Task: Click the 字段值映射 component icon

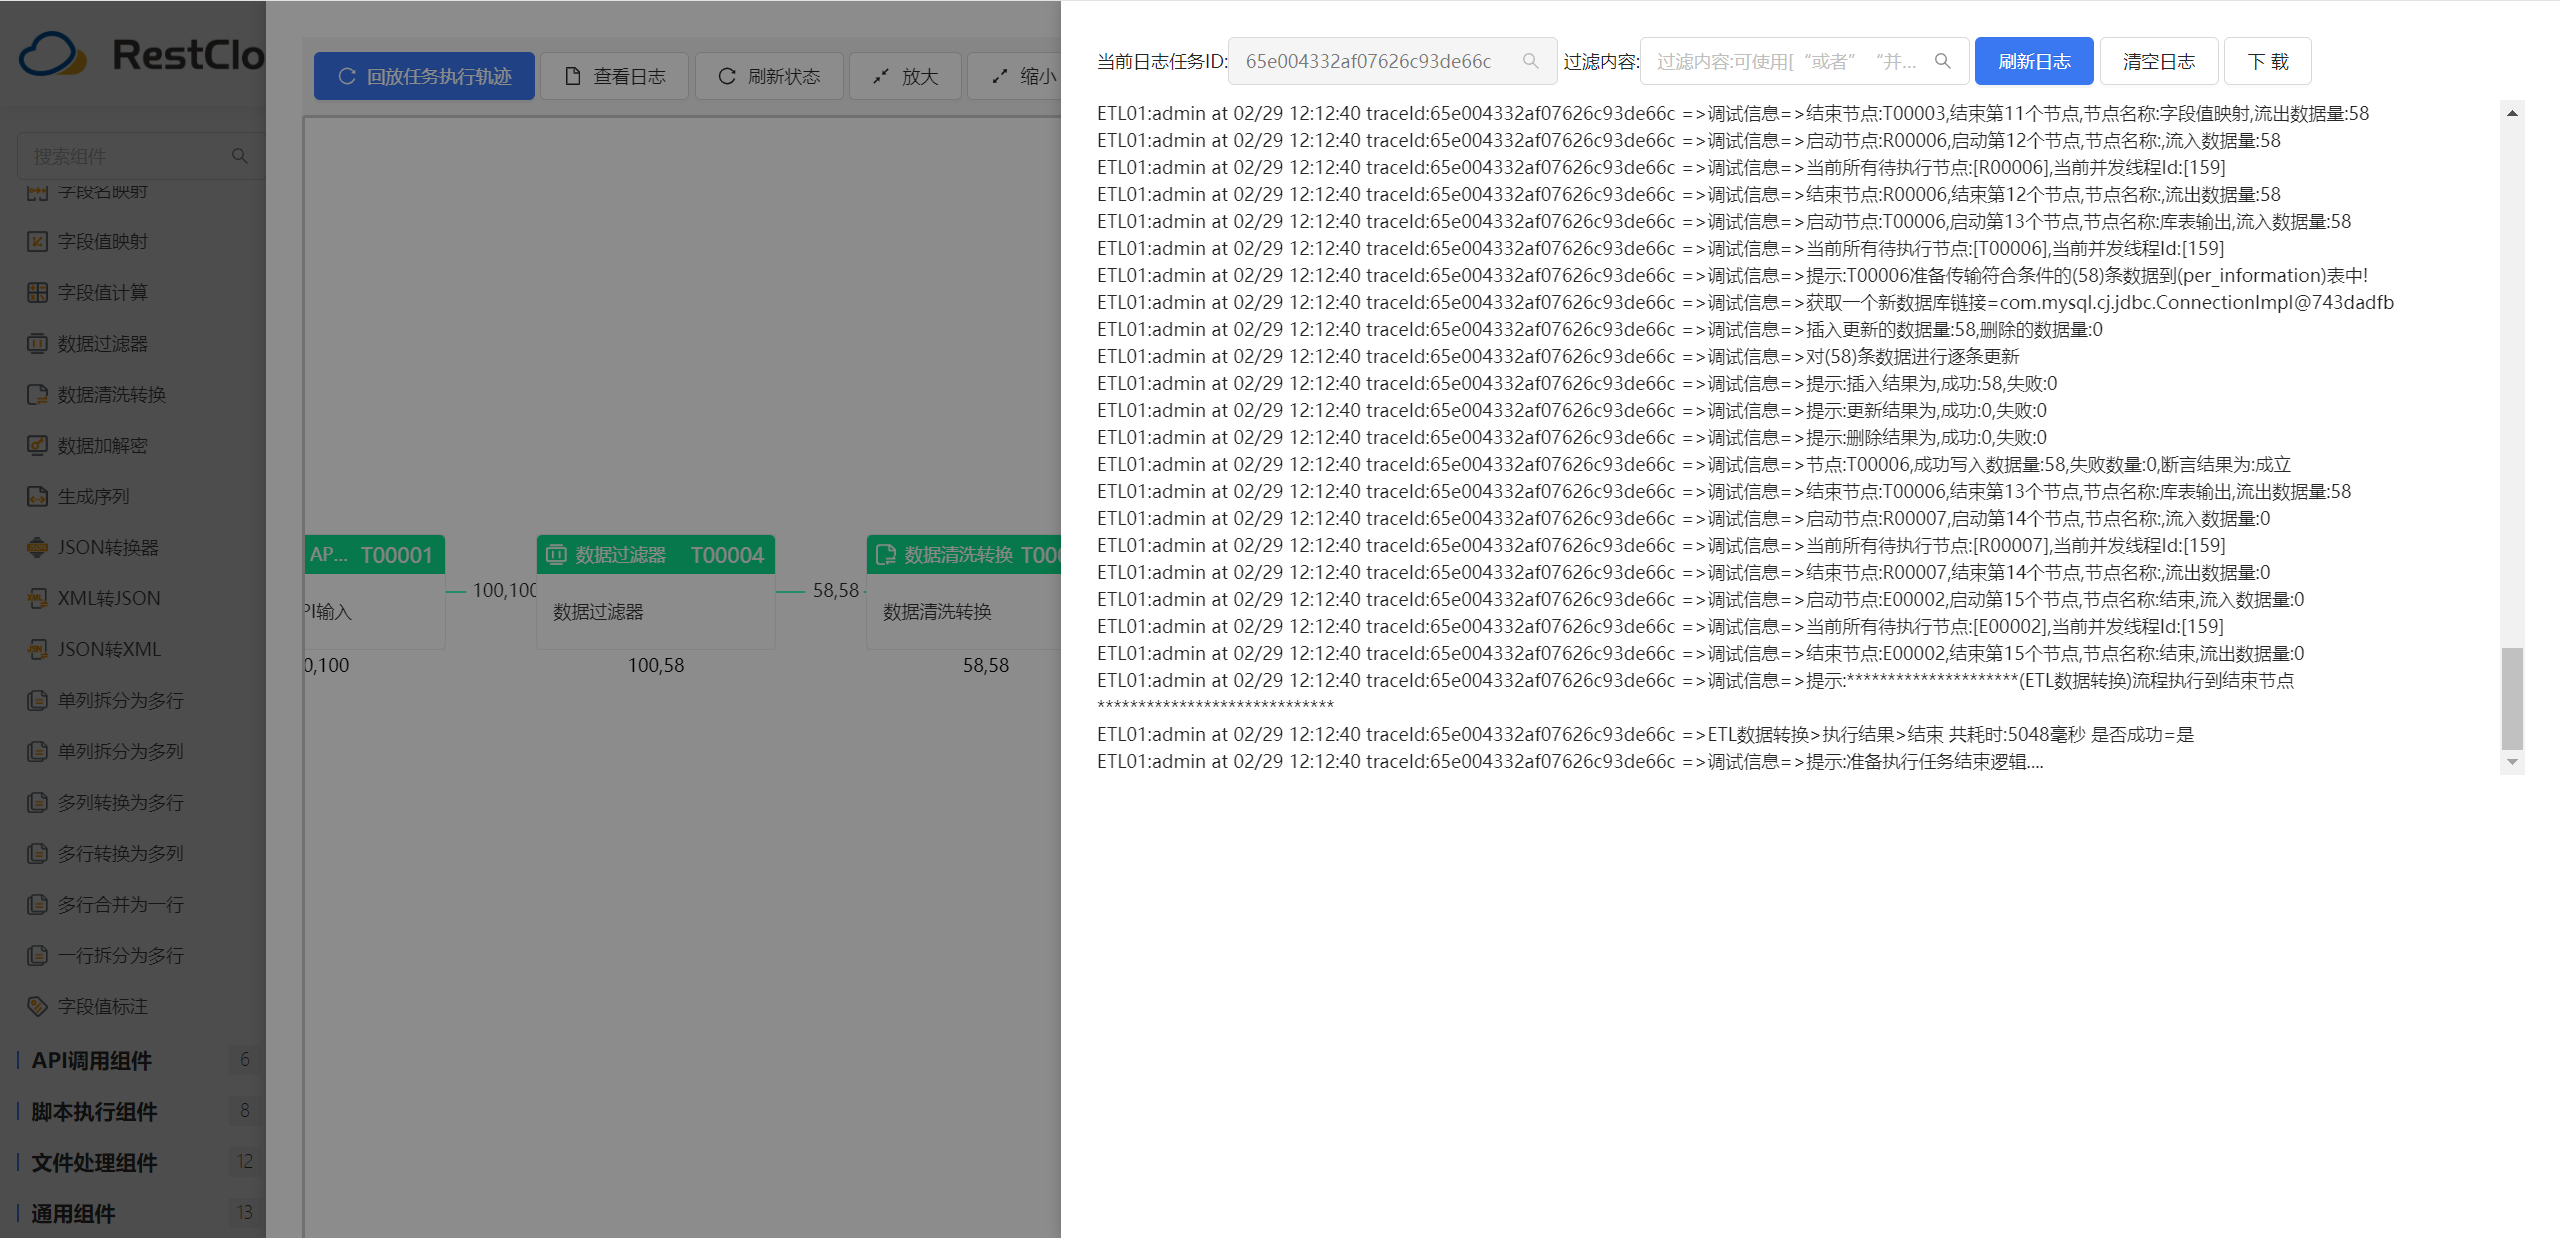Action: 37,241
